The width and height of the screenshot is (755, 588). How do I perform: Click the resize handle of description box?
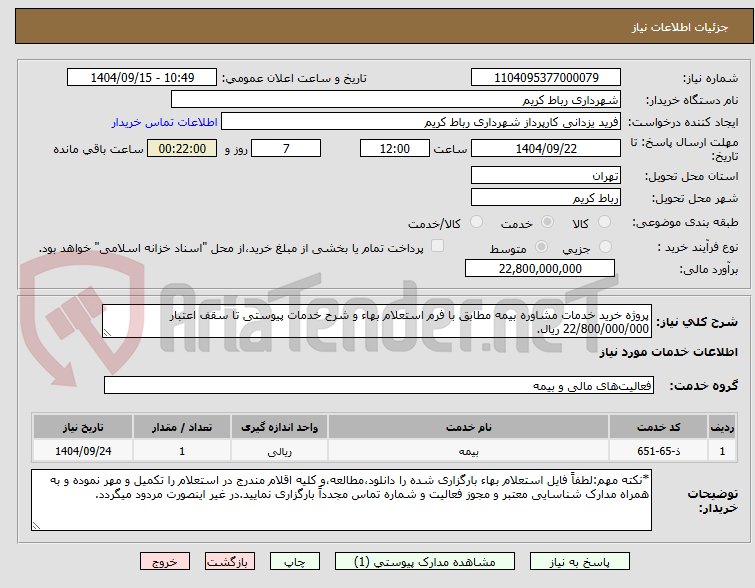[107, 333]
